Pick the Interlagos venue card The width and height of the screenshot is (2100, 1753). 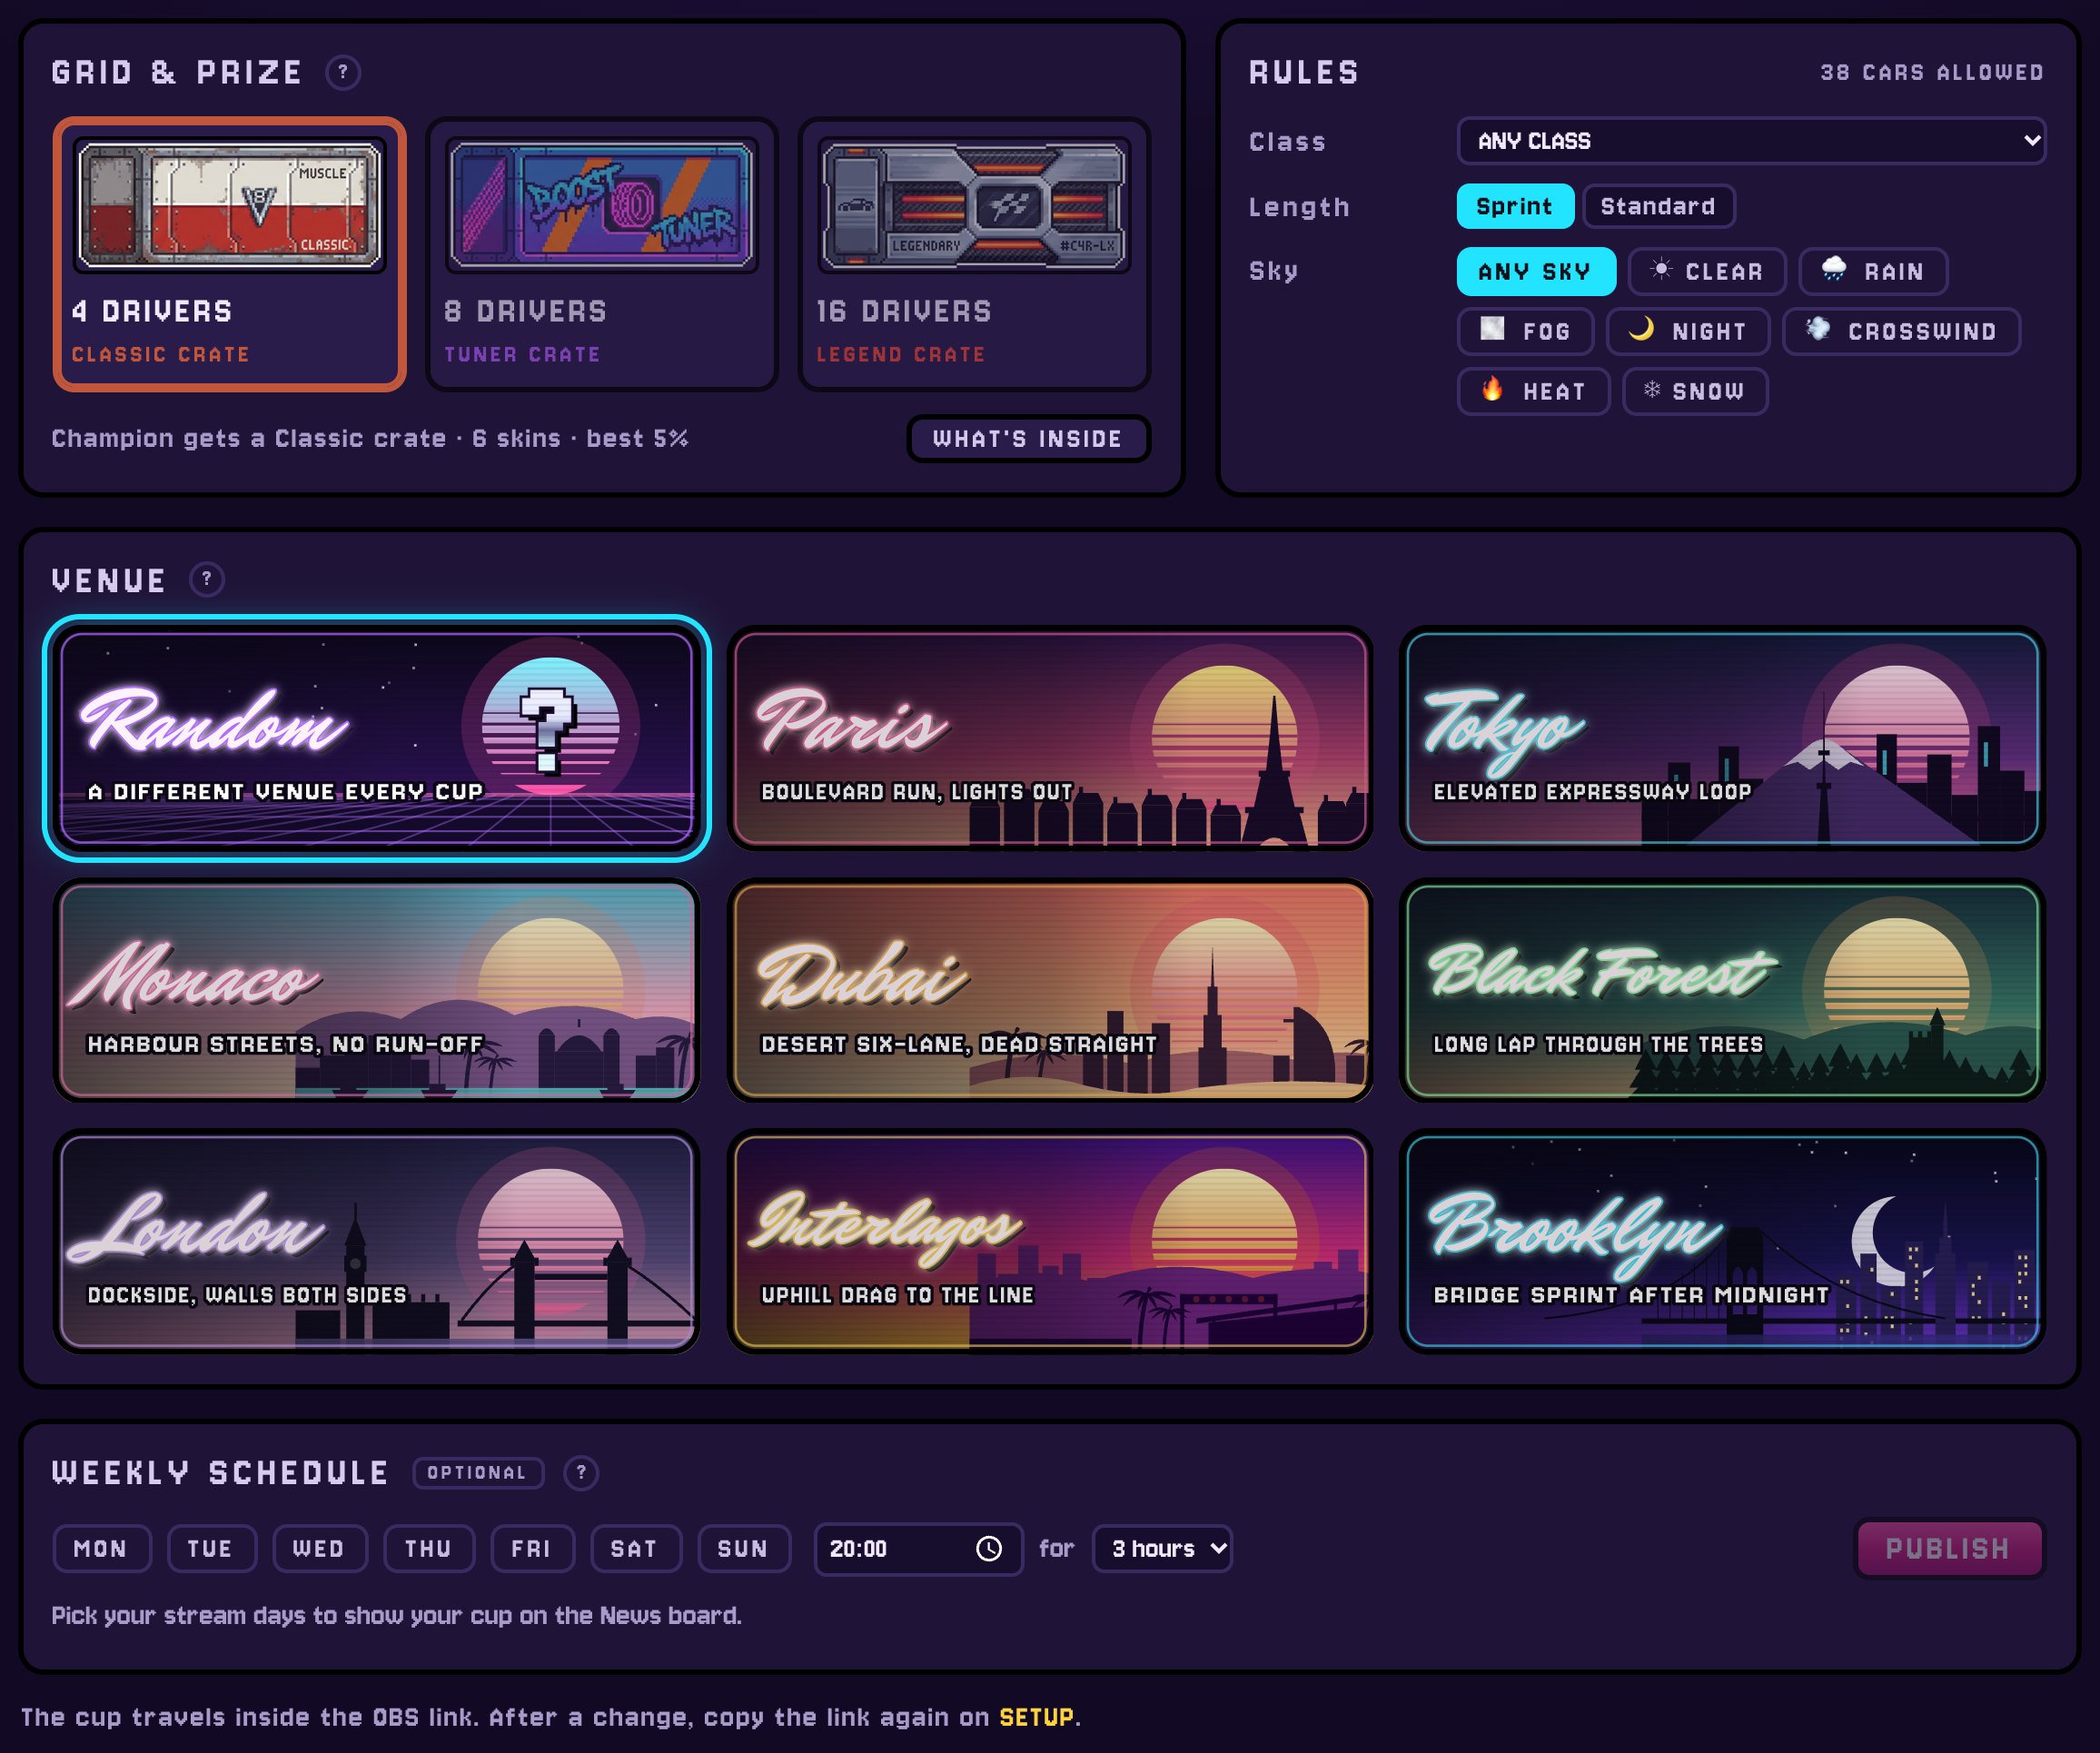[1050, 1241]
